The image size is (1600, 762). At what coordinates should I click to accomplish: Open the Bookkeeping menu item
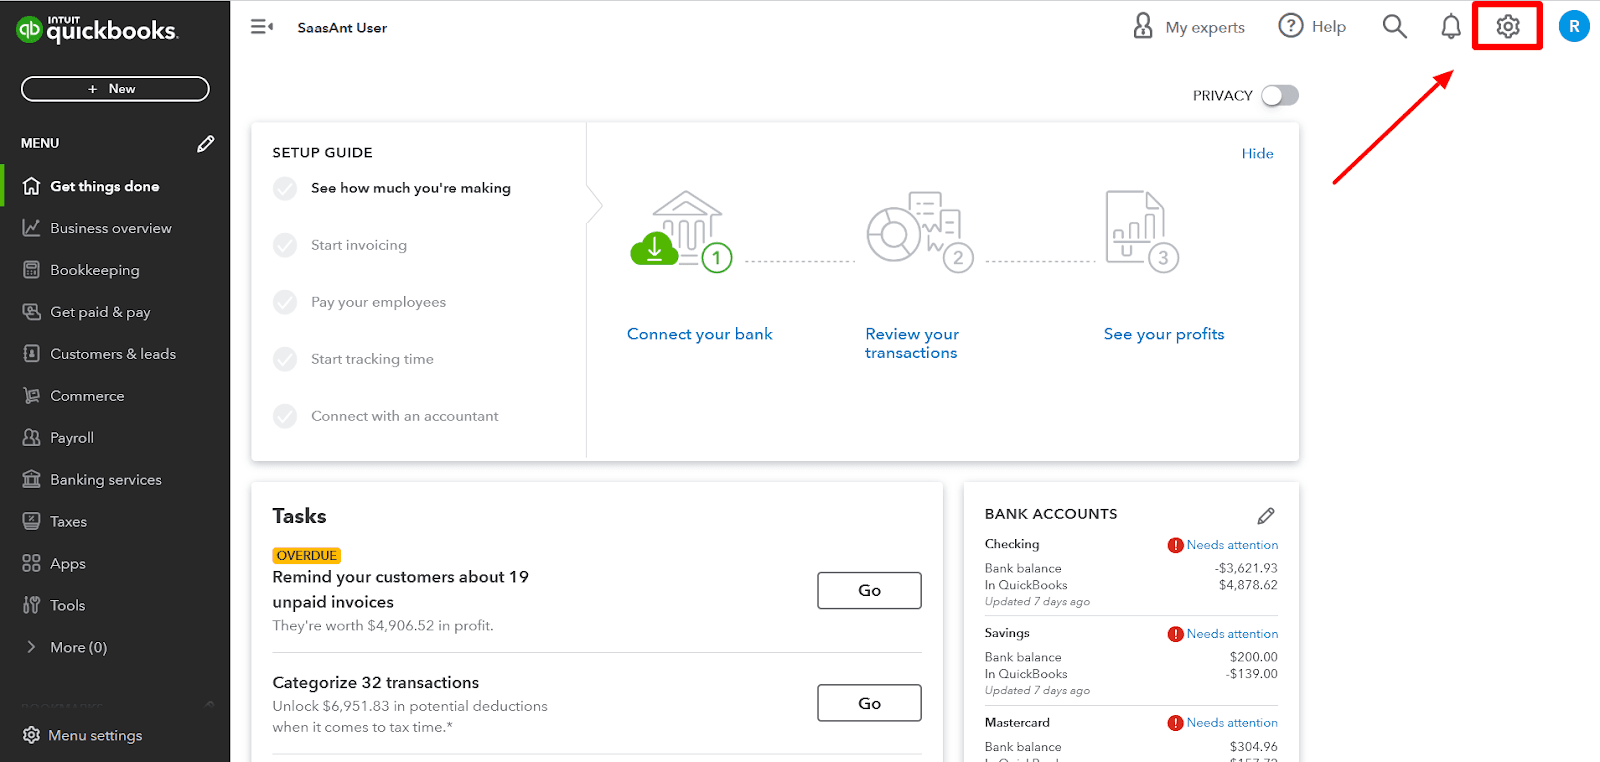tap(115, 270)
